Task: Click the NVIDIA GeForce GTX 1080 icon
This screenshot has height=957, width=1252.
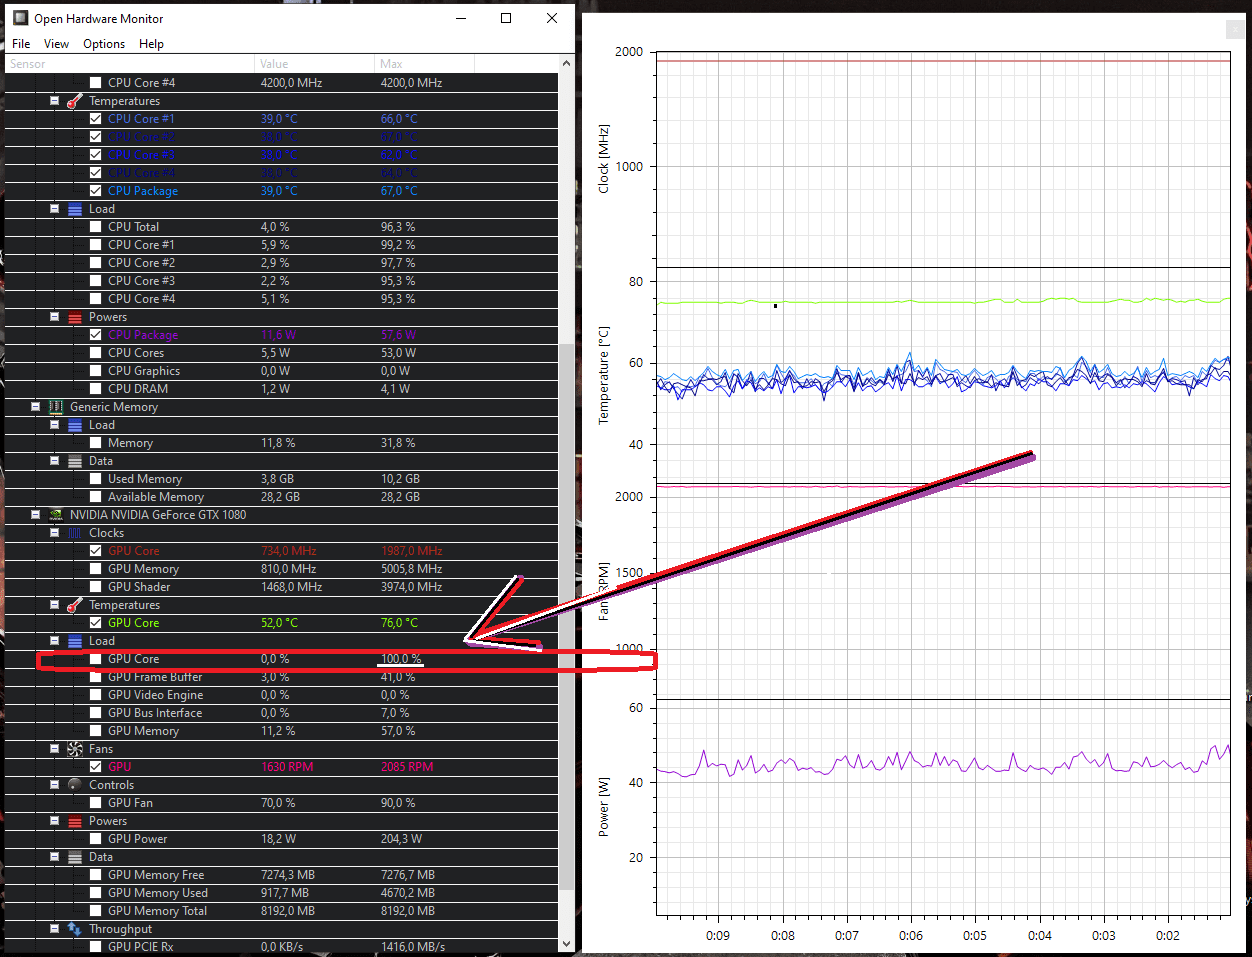Action: click(56, 515)
